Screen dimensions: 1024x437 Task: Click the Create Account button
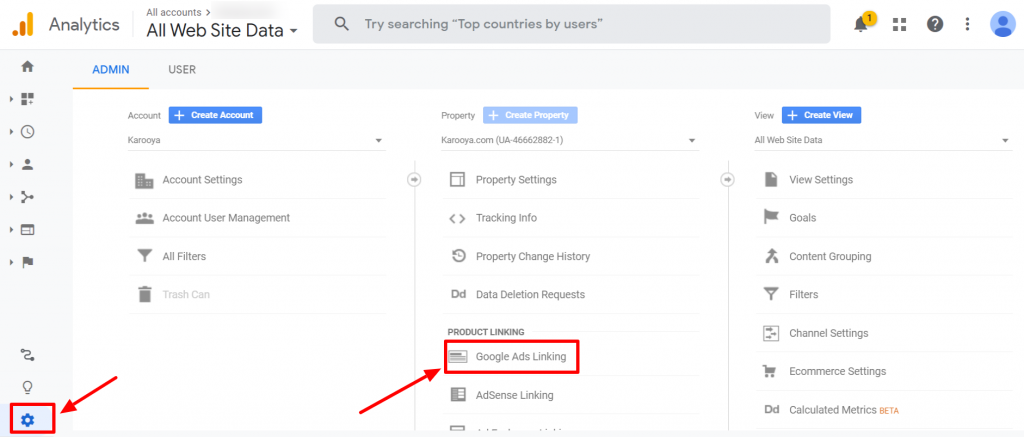216,115
